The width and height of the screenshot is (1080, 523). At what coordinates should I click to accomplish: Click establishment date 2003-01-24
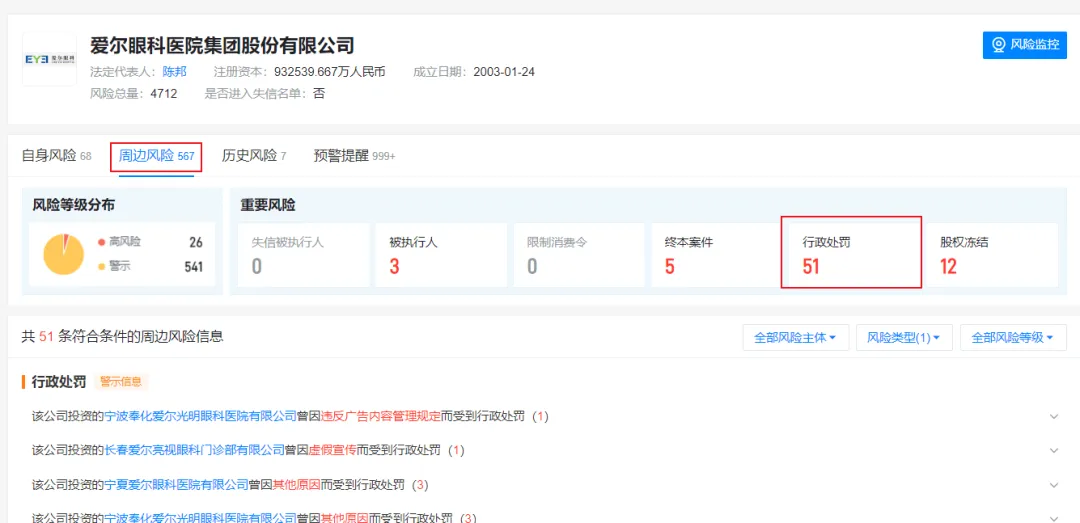coord(504,72)
